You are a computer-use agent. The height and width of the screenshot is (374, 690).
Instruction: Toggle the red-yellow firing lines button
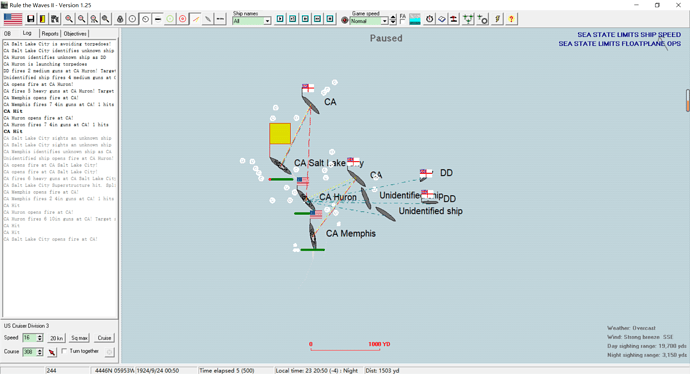[195, 19]
